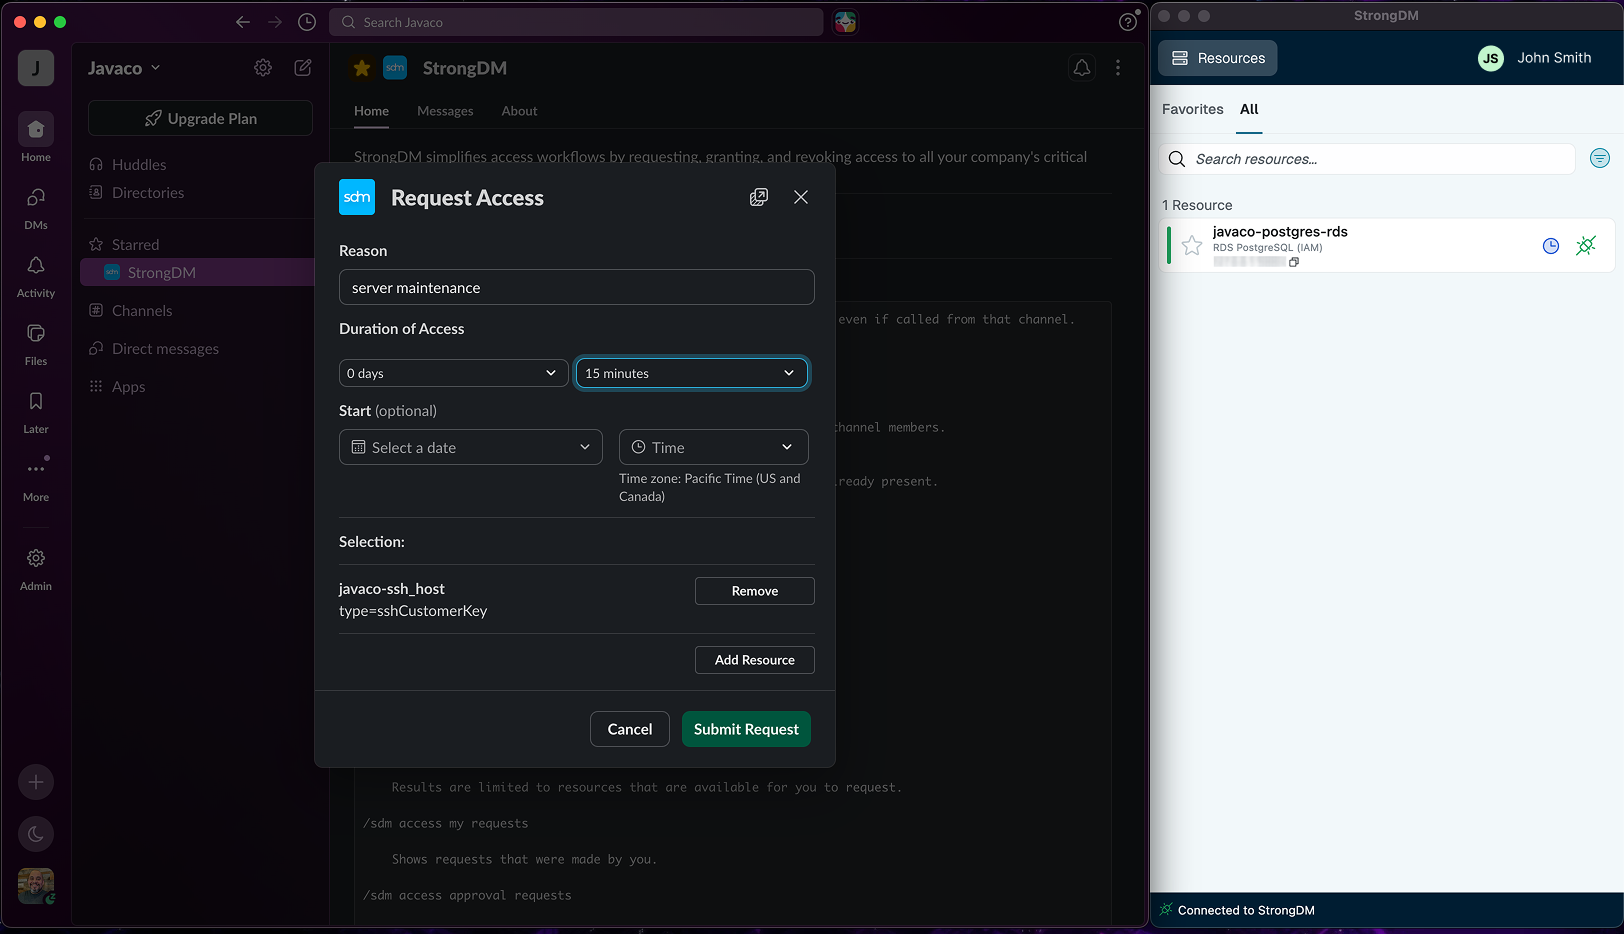Click the app icon beside Slack search

click(x=846, y=22)
